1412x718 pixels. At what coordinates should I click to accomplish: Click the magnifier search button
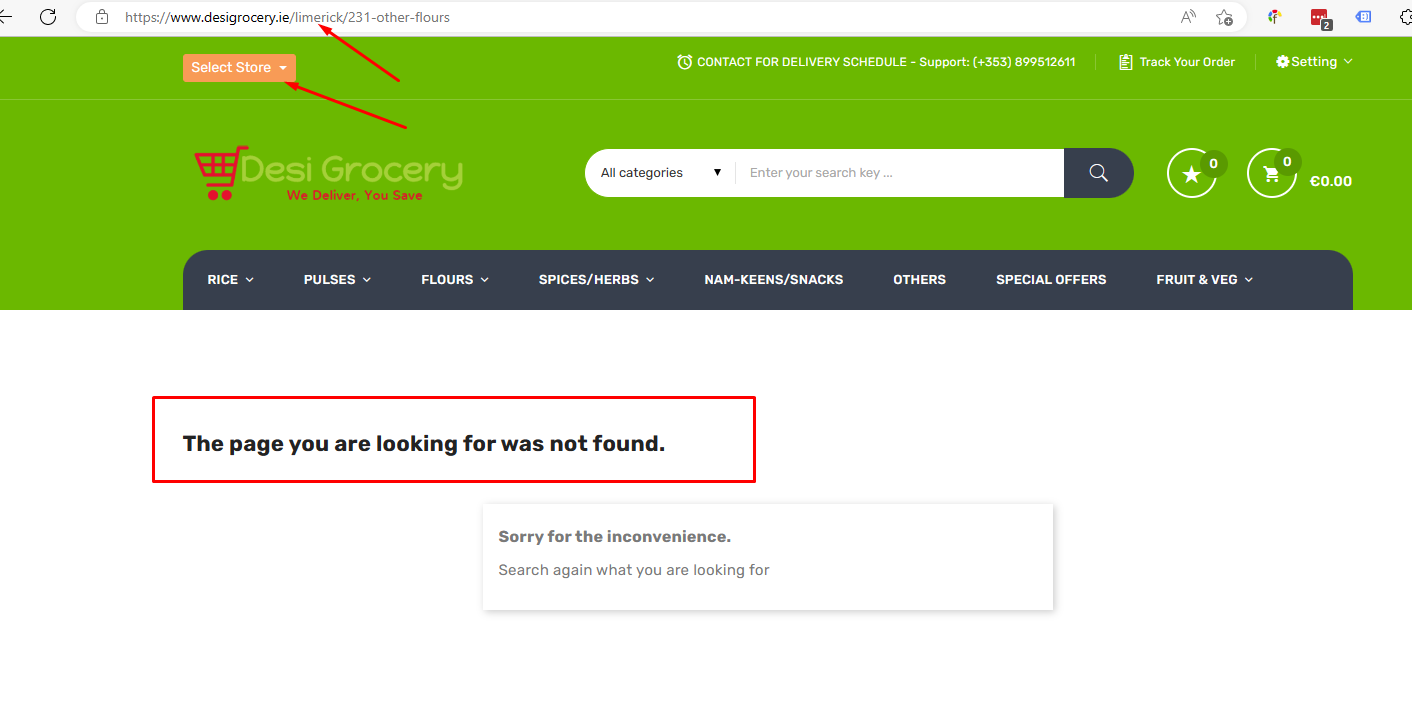[1098, 173]
